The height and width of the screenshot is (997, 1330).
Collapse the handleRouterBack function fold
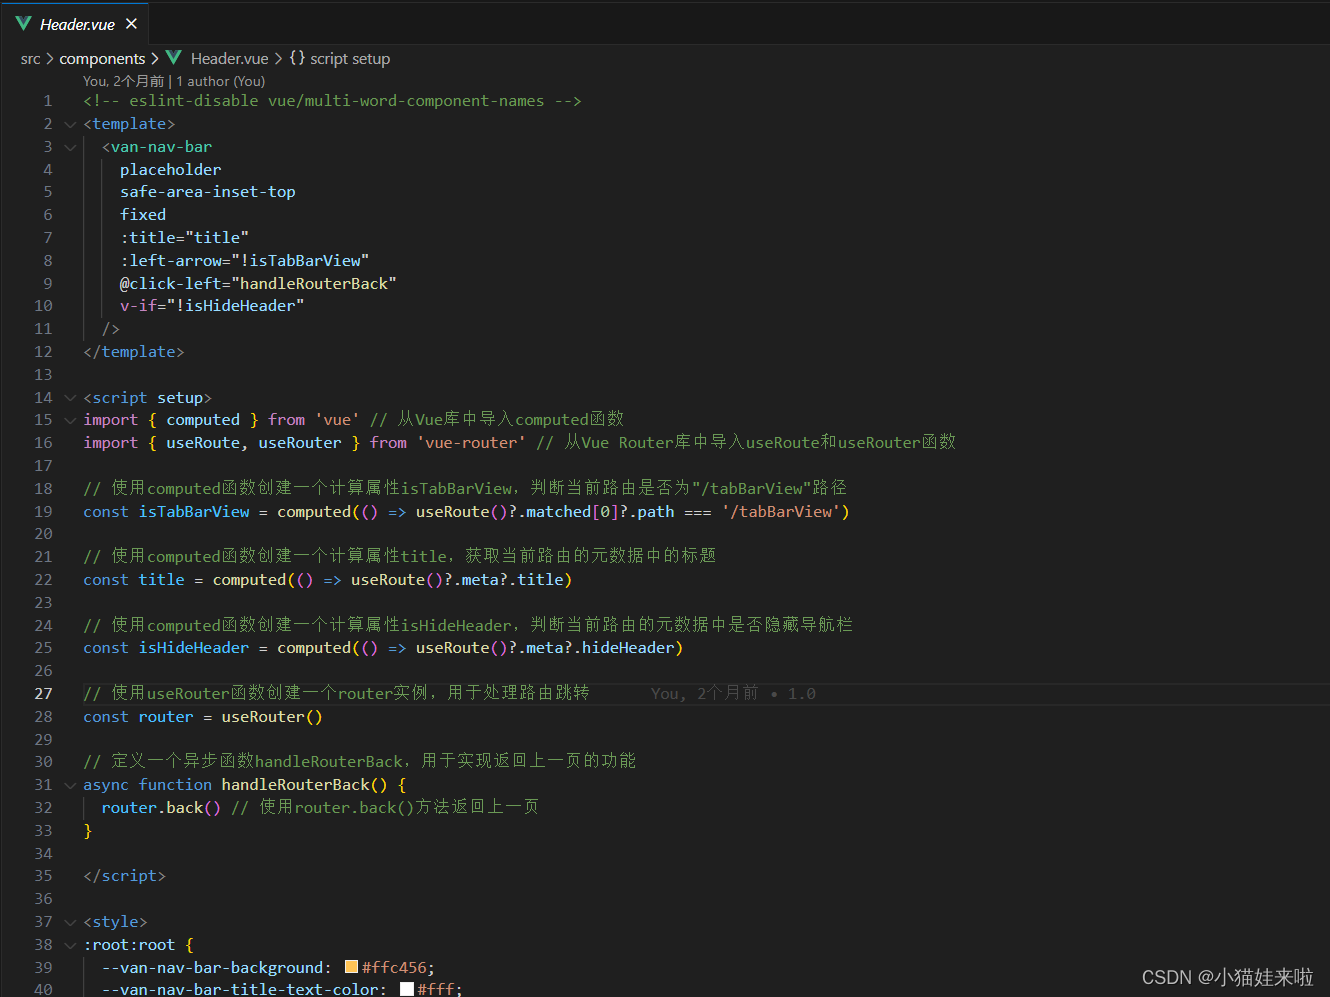coord(70,785)
